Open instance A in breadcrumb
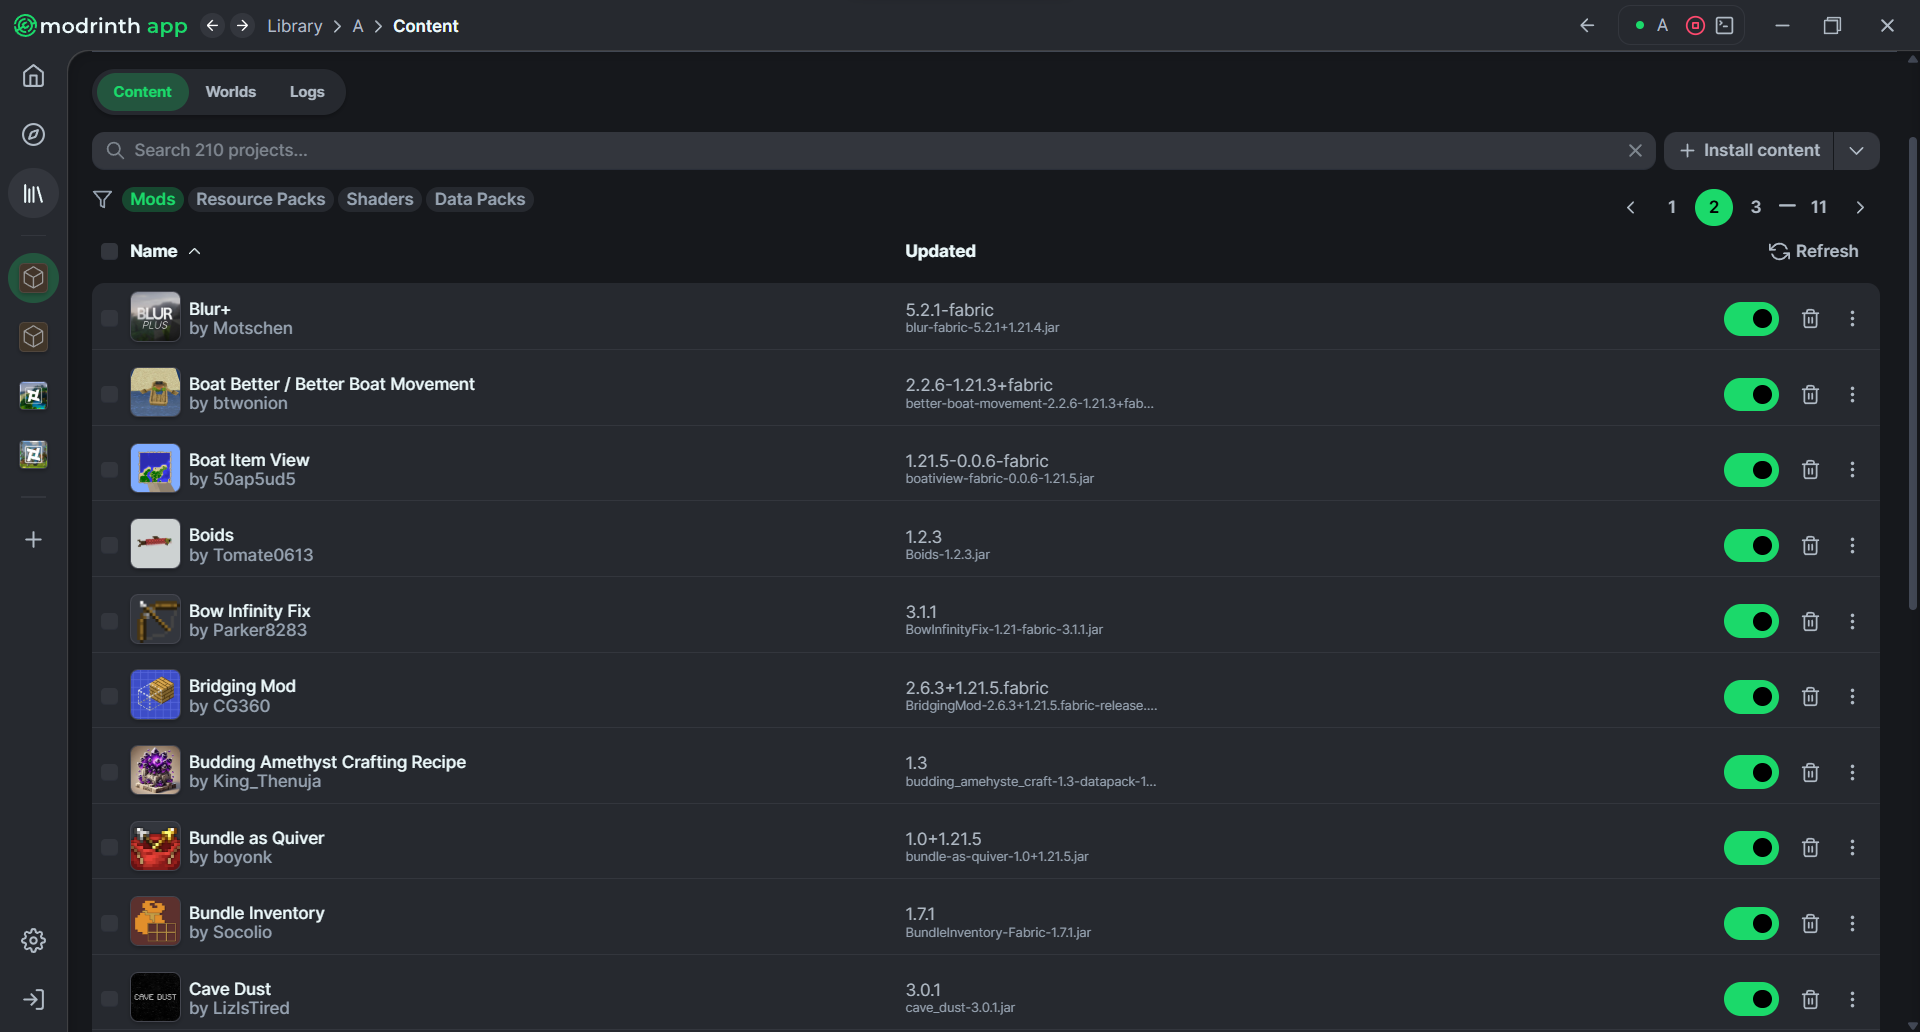1920x1032 pixels. 358,26
